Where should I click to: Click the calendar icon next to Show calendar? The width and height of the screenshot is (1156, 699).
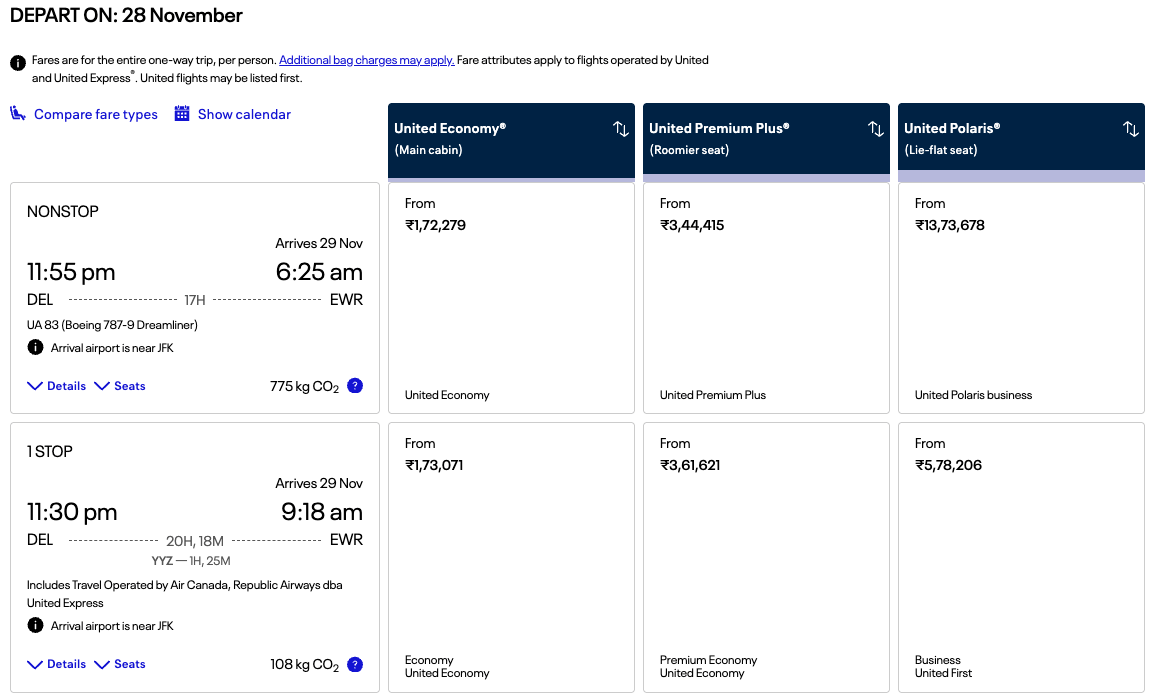click(181, 114)
